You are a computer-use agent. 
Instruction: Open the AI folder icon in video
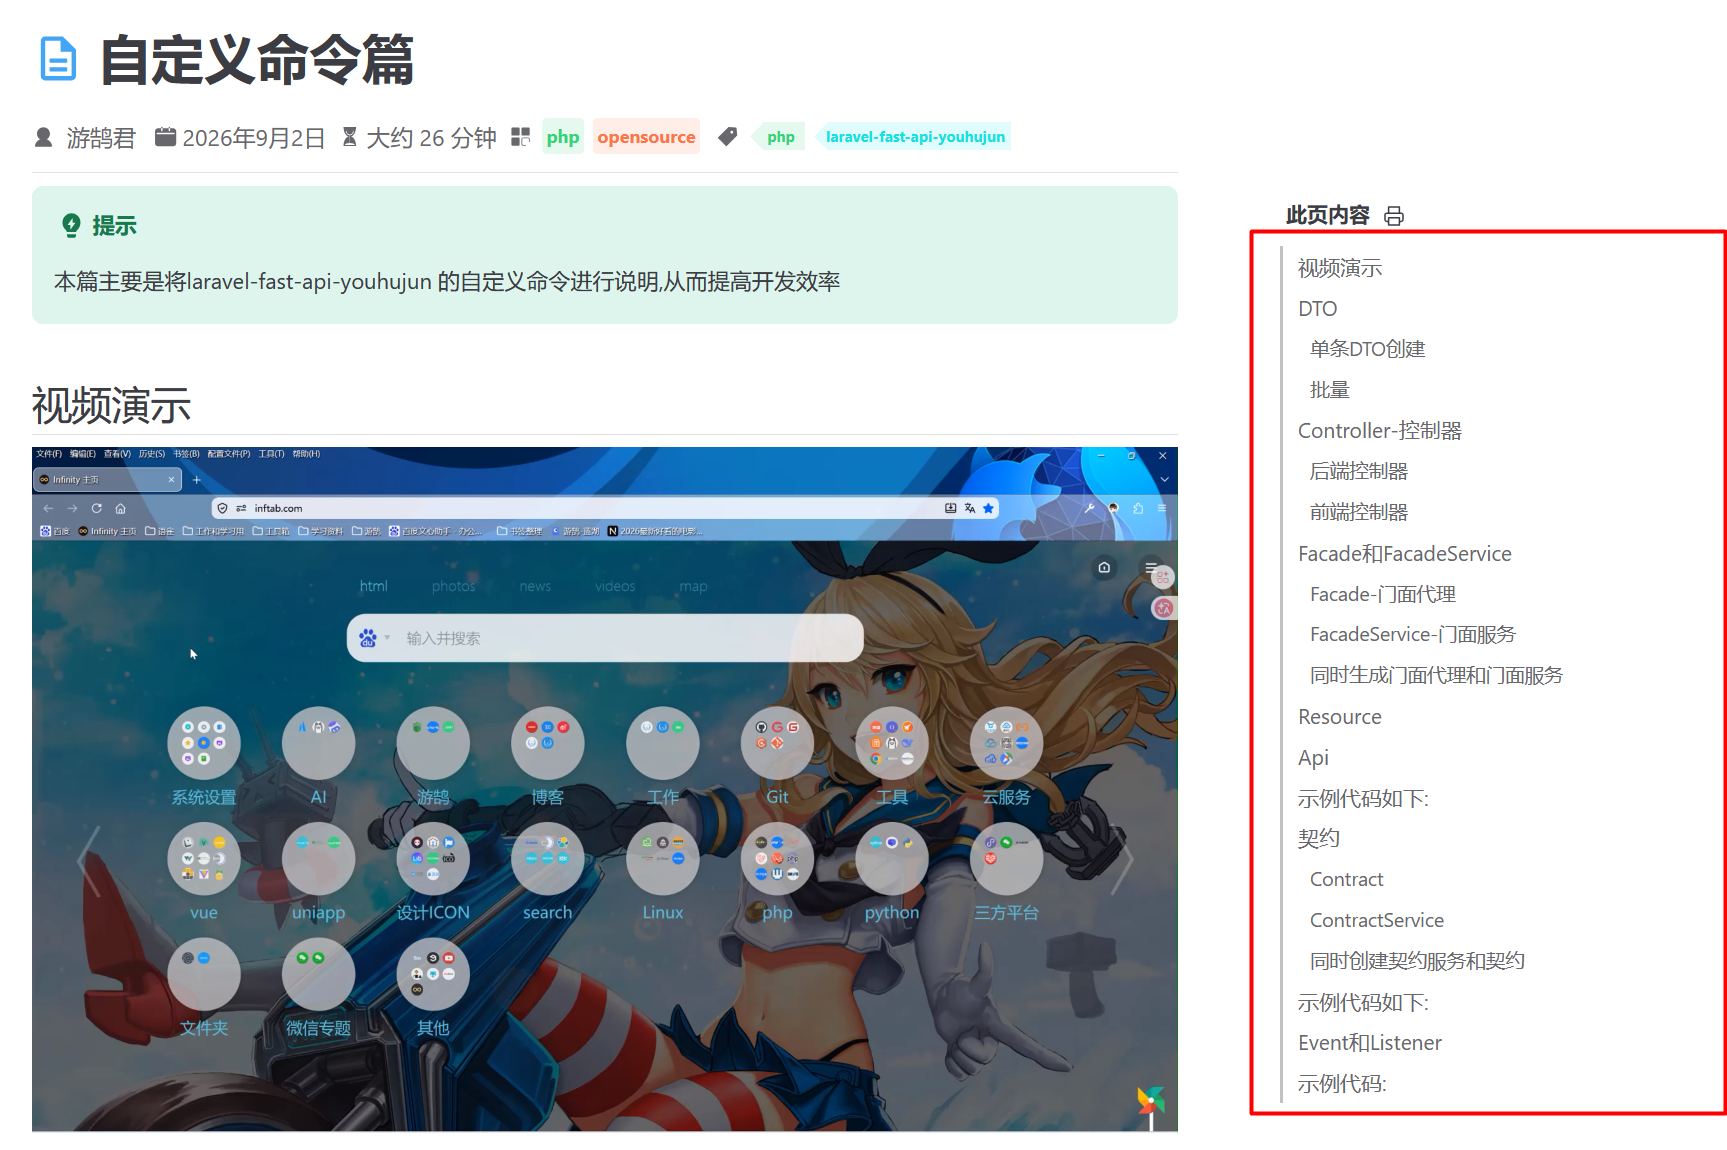click(x=318, y=743)
